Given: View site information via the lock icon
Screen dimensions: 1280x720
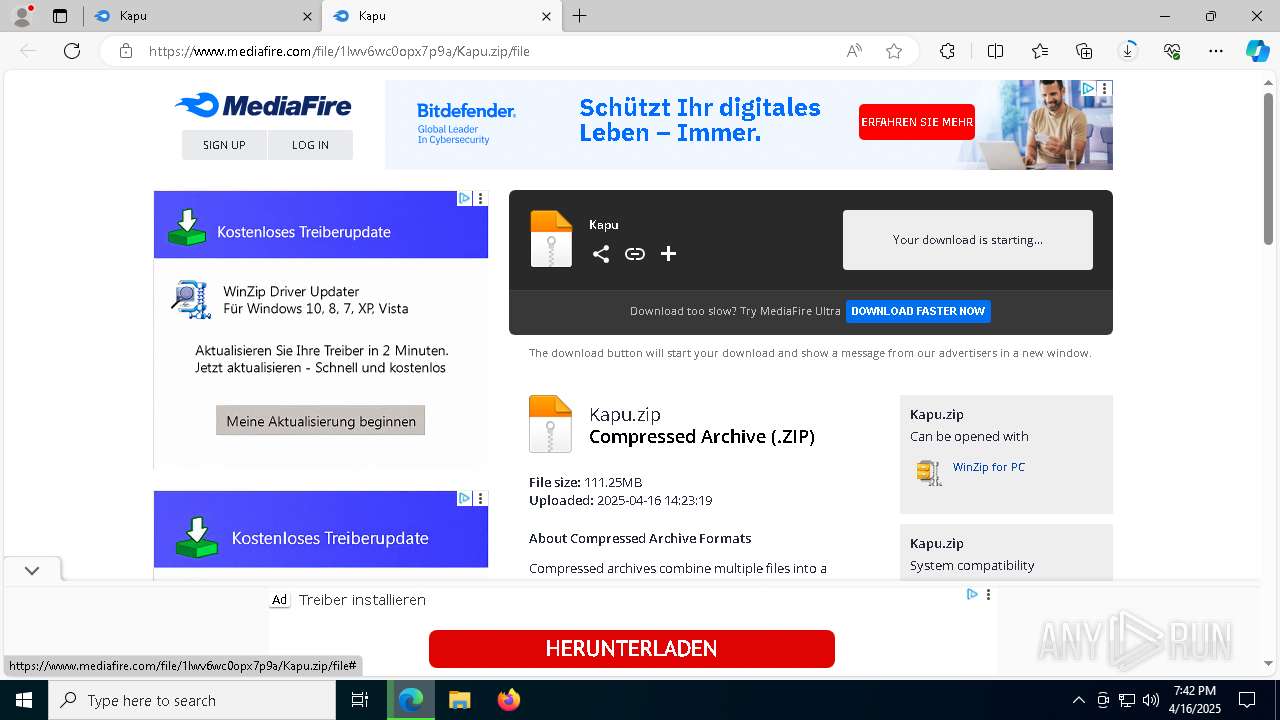Looking at the screenshot, I should [126, 51].
